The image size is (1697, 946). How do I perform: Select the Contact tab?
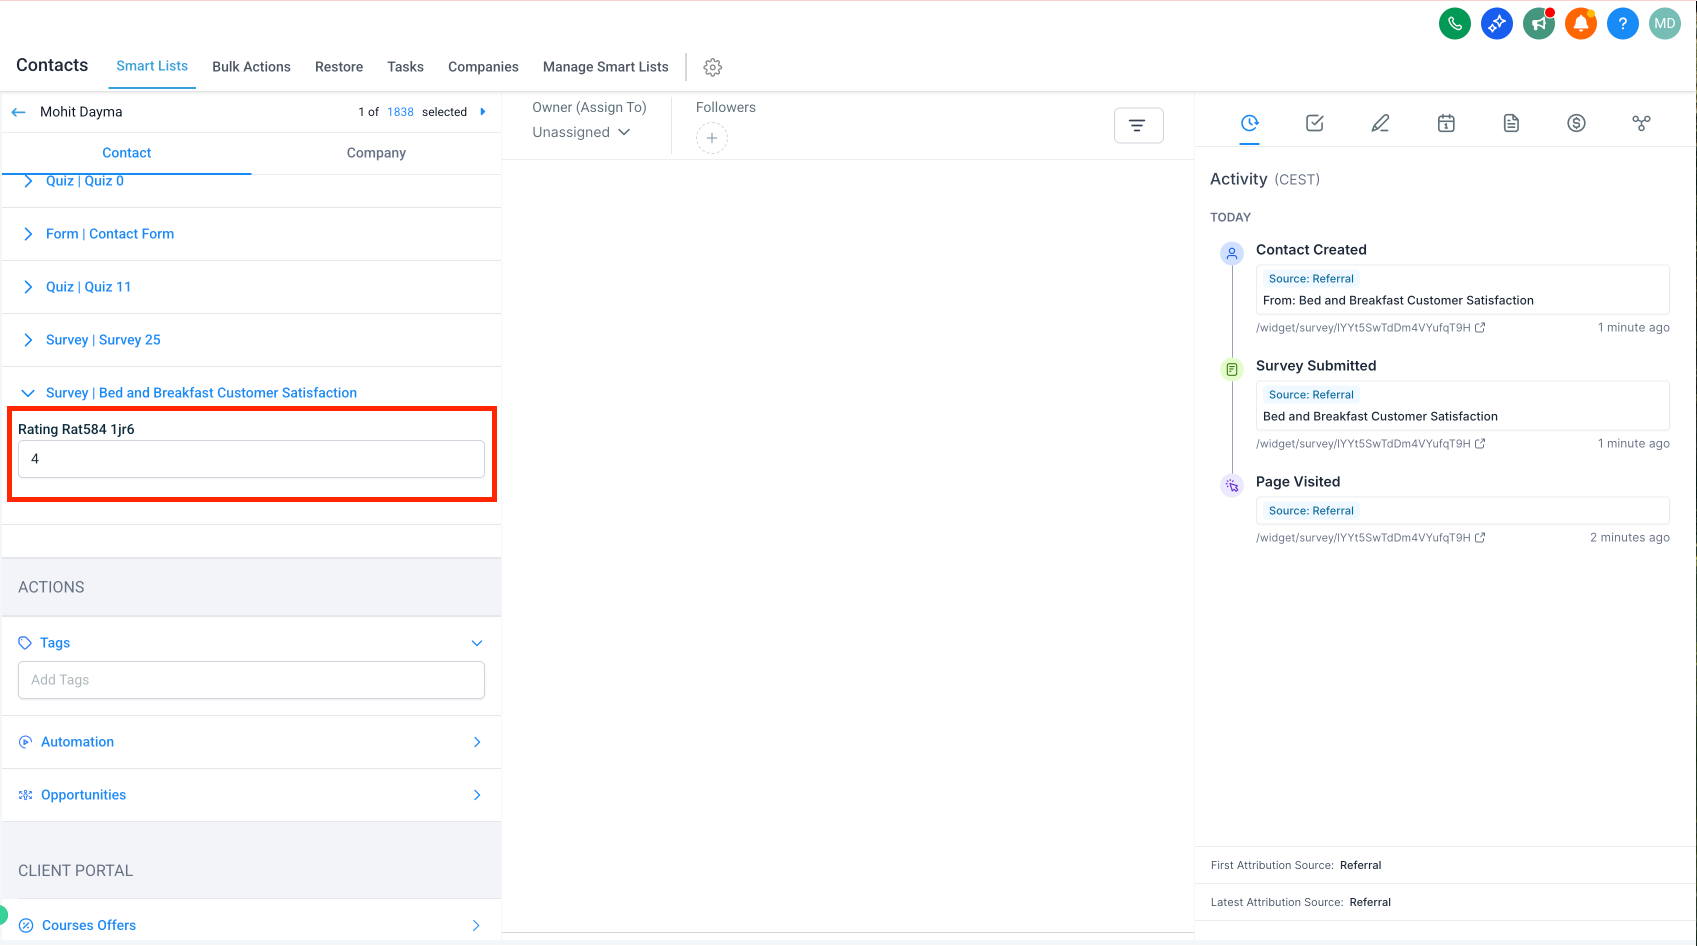click(x=127, y=153)
